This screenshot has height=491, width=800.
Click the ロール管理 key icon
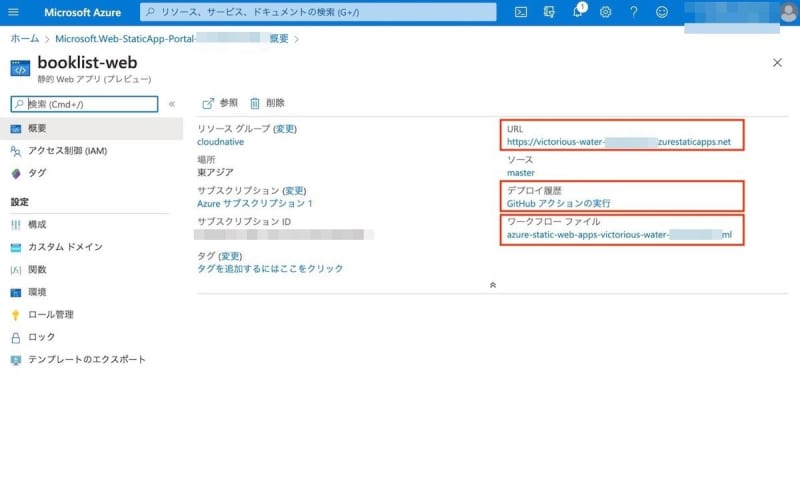[x=16, y=315]
